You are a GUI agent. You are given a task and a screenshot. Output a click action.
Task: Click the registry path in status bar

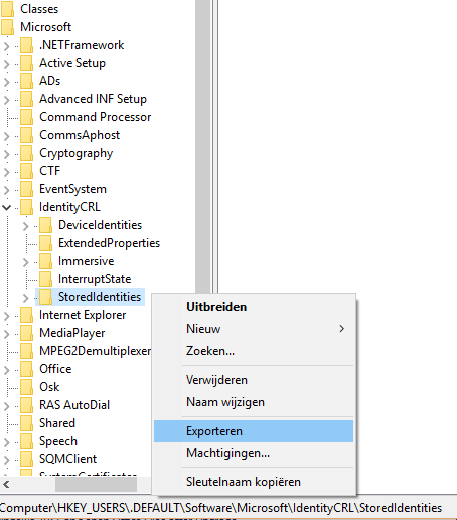click(221, 508)
